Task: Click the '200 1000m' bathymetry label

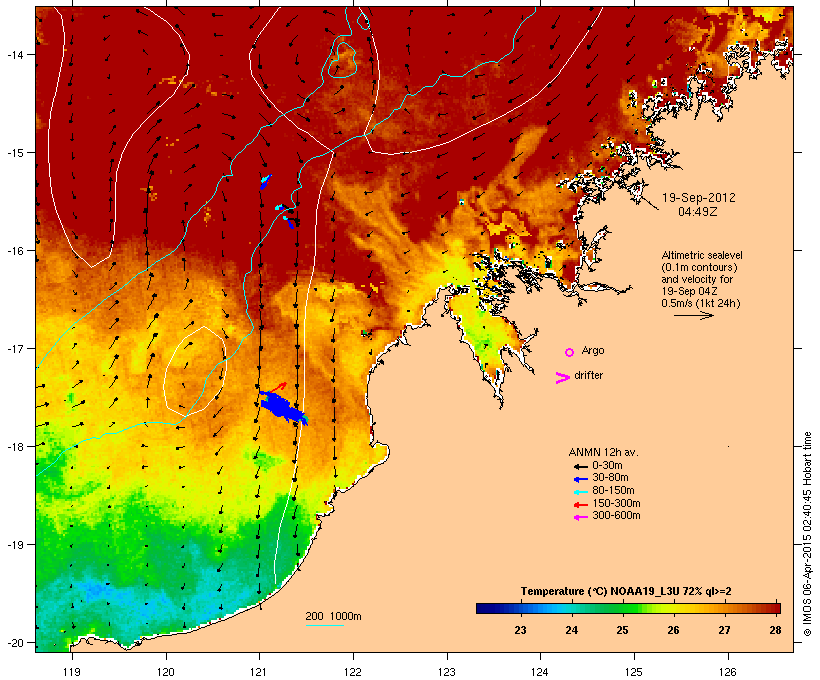Action: (x=333, y=616)
